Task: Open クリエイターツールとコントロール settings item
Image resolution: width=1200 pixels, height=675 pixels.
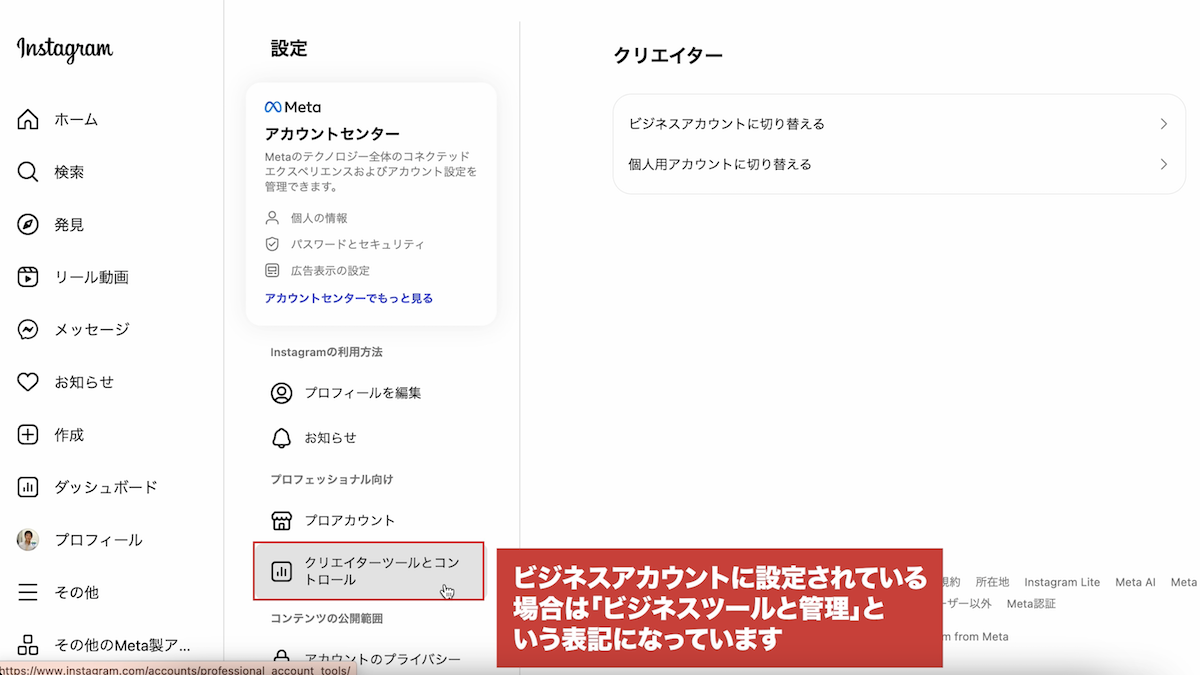Action: pyautogui.click(x=367, y=571)
